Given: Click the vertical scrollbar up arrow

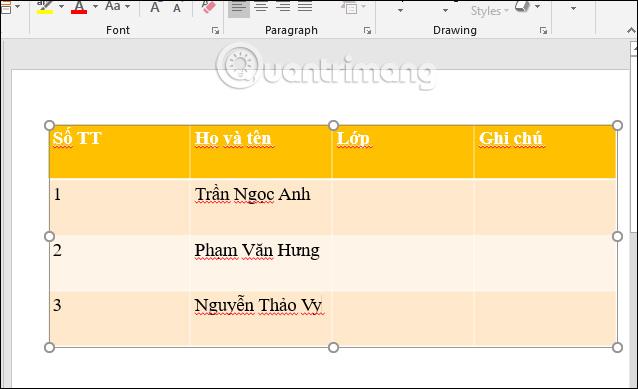Looking at the screenshot, I should 634,49.
